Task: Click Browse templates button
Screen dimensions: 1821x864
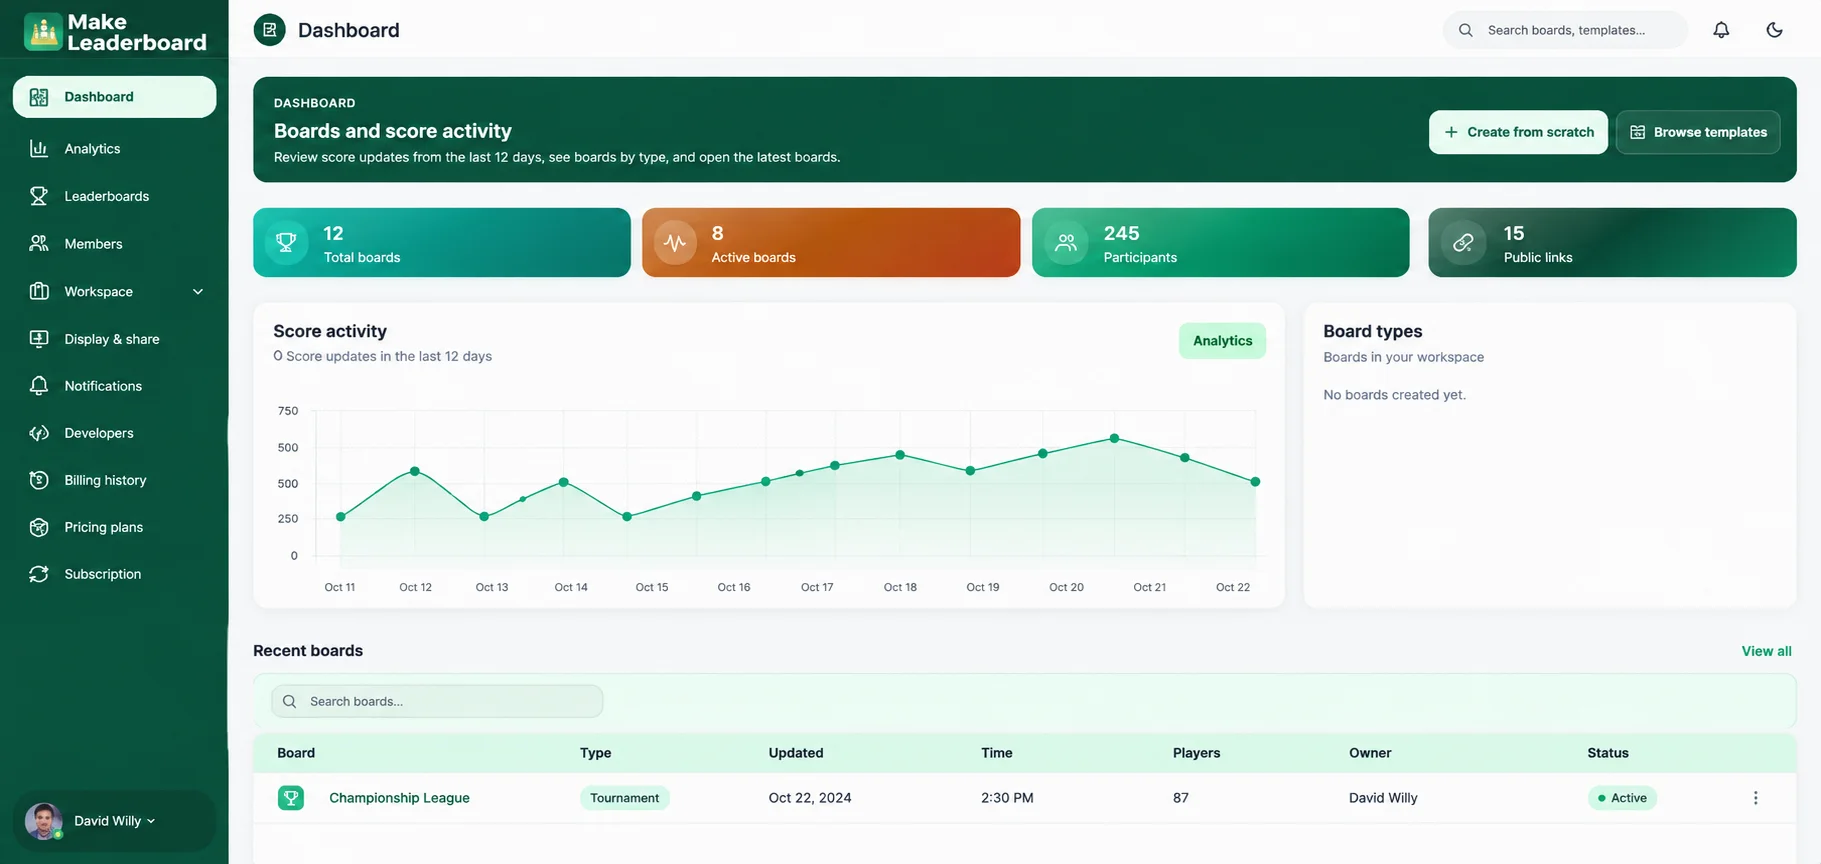Action: [1698, 132]
